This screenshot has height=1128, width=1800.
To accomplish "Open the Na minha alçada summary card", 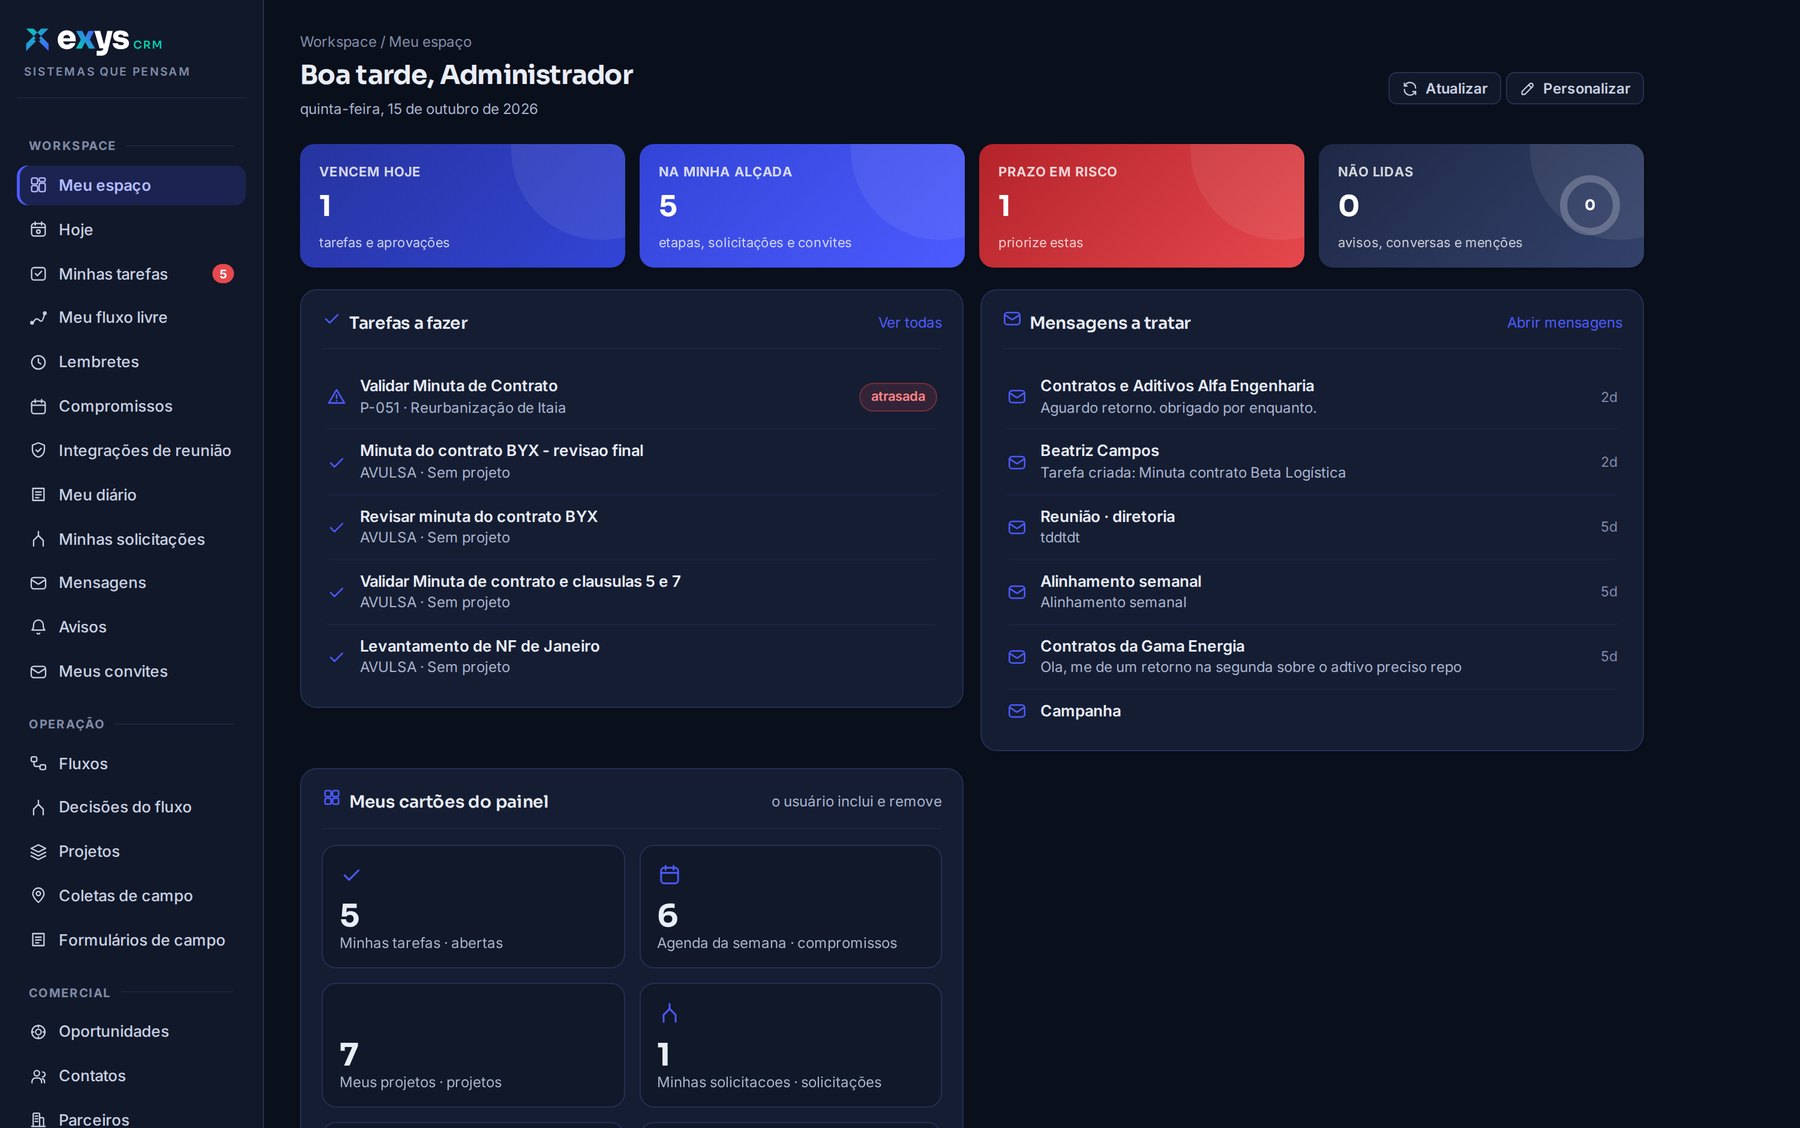I will click(x=802, y=206).
